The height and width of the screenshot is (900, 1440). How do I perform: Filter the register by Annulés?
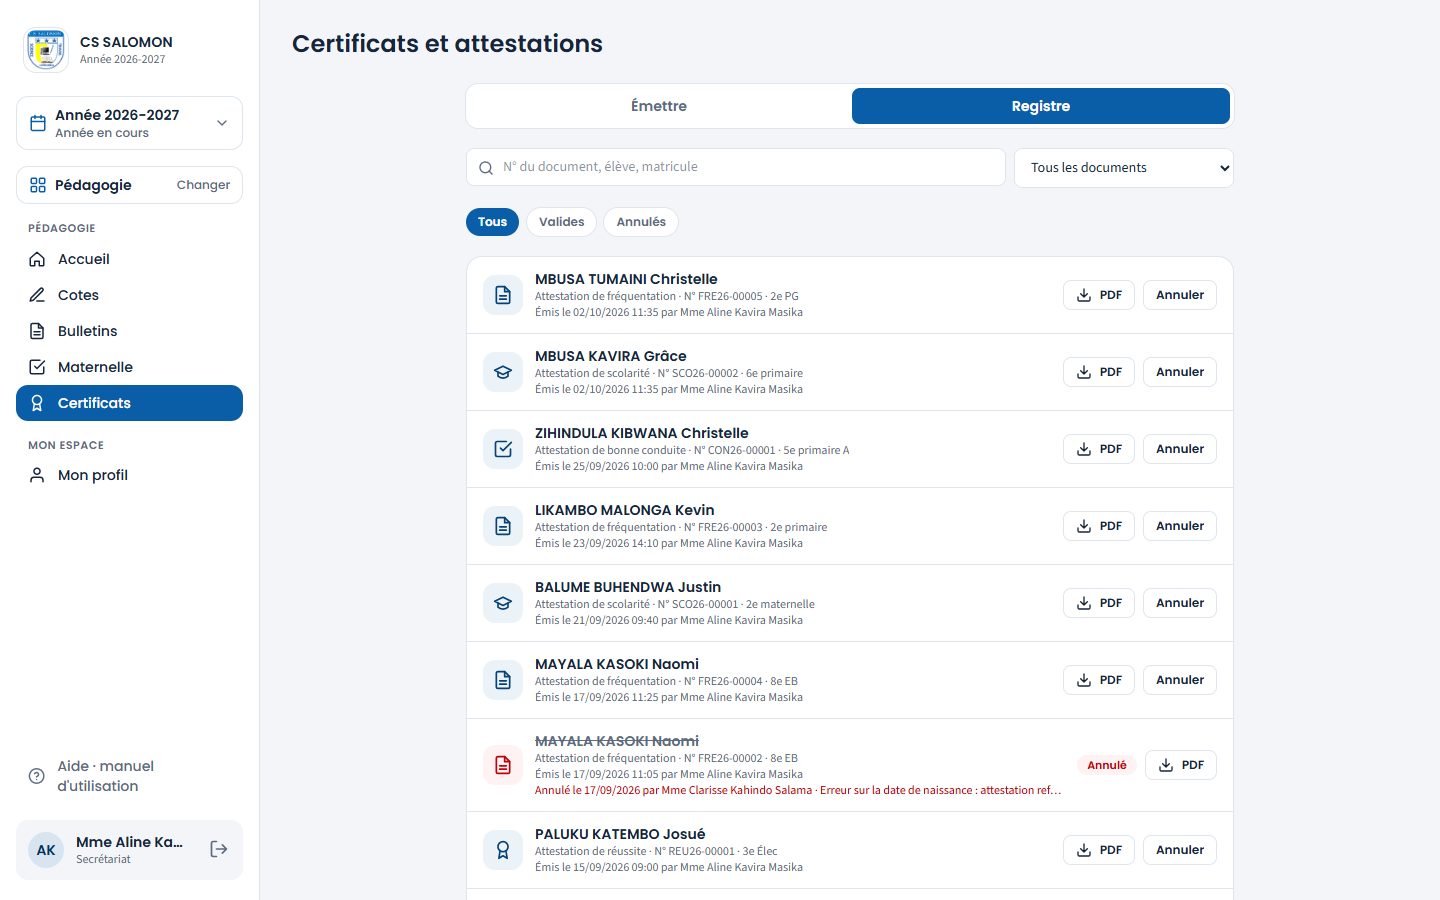tap(641, 222)
